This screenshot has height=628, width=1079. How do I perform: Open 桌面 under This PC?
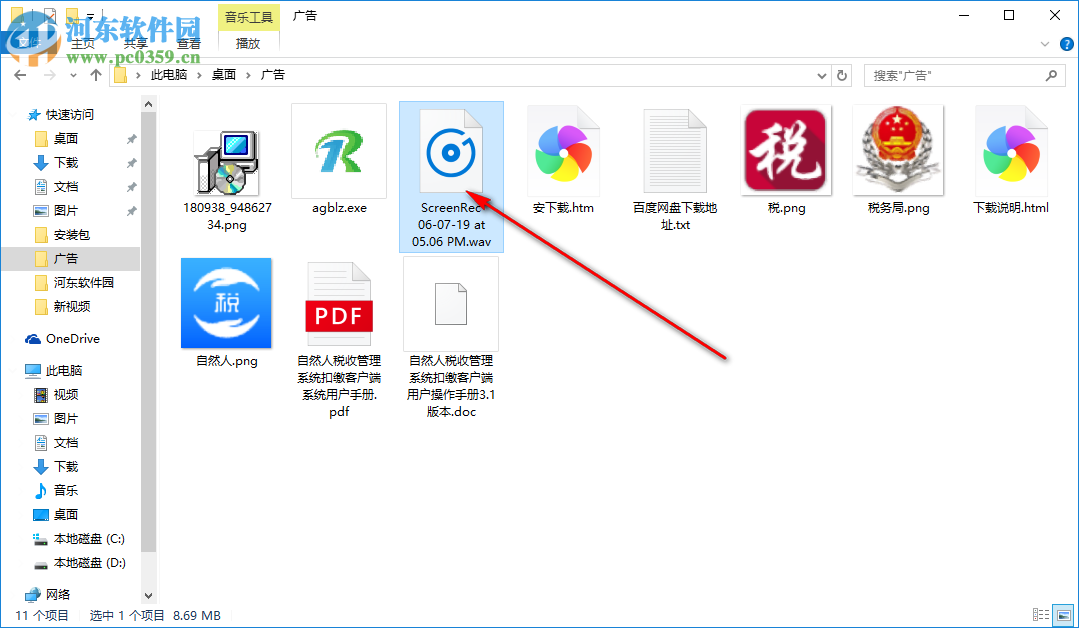coord(65,515)
